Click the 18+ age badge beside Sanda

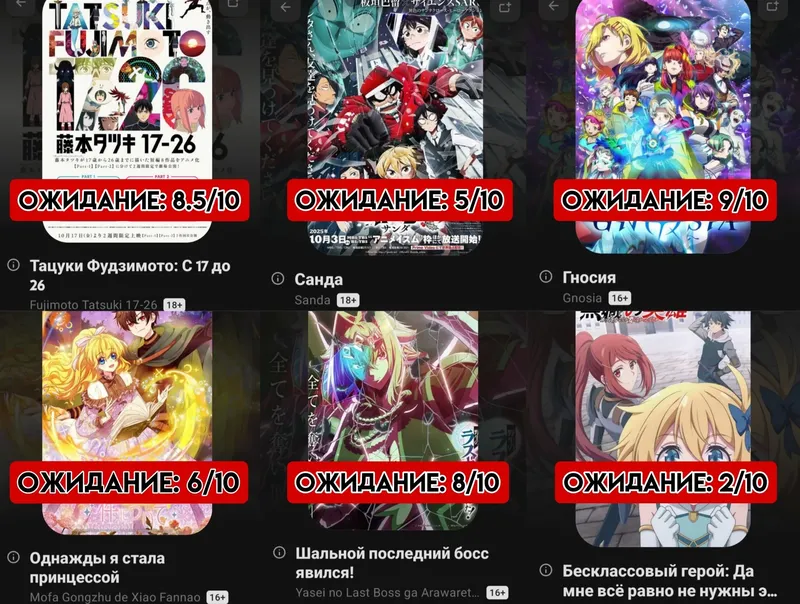click(x=348, y=300)
